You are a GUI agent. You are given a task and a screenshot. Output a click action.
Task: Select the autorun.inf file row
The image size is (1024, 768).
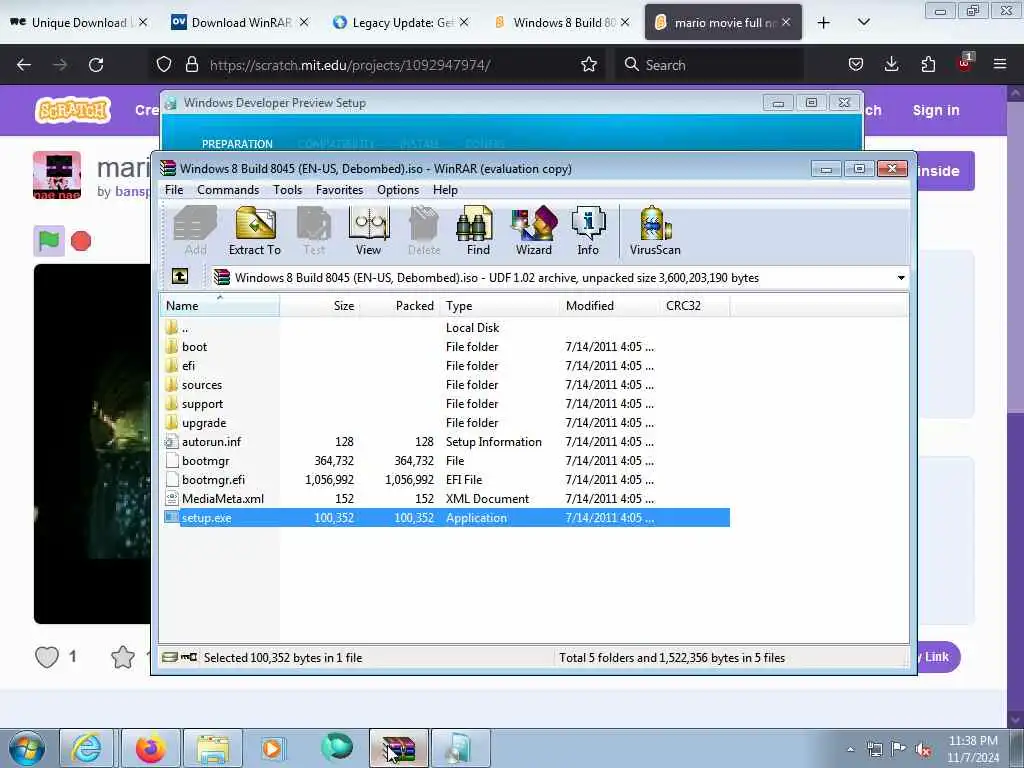click(x=445, y=441)
